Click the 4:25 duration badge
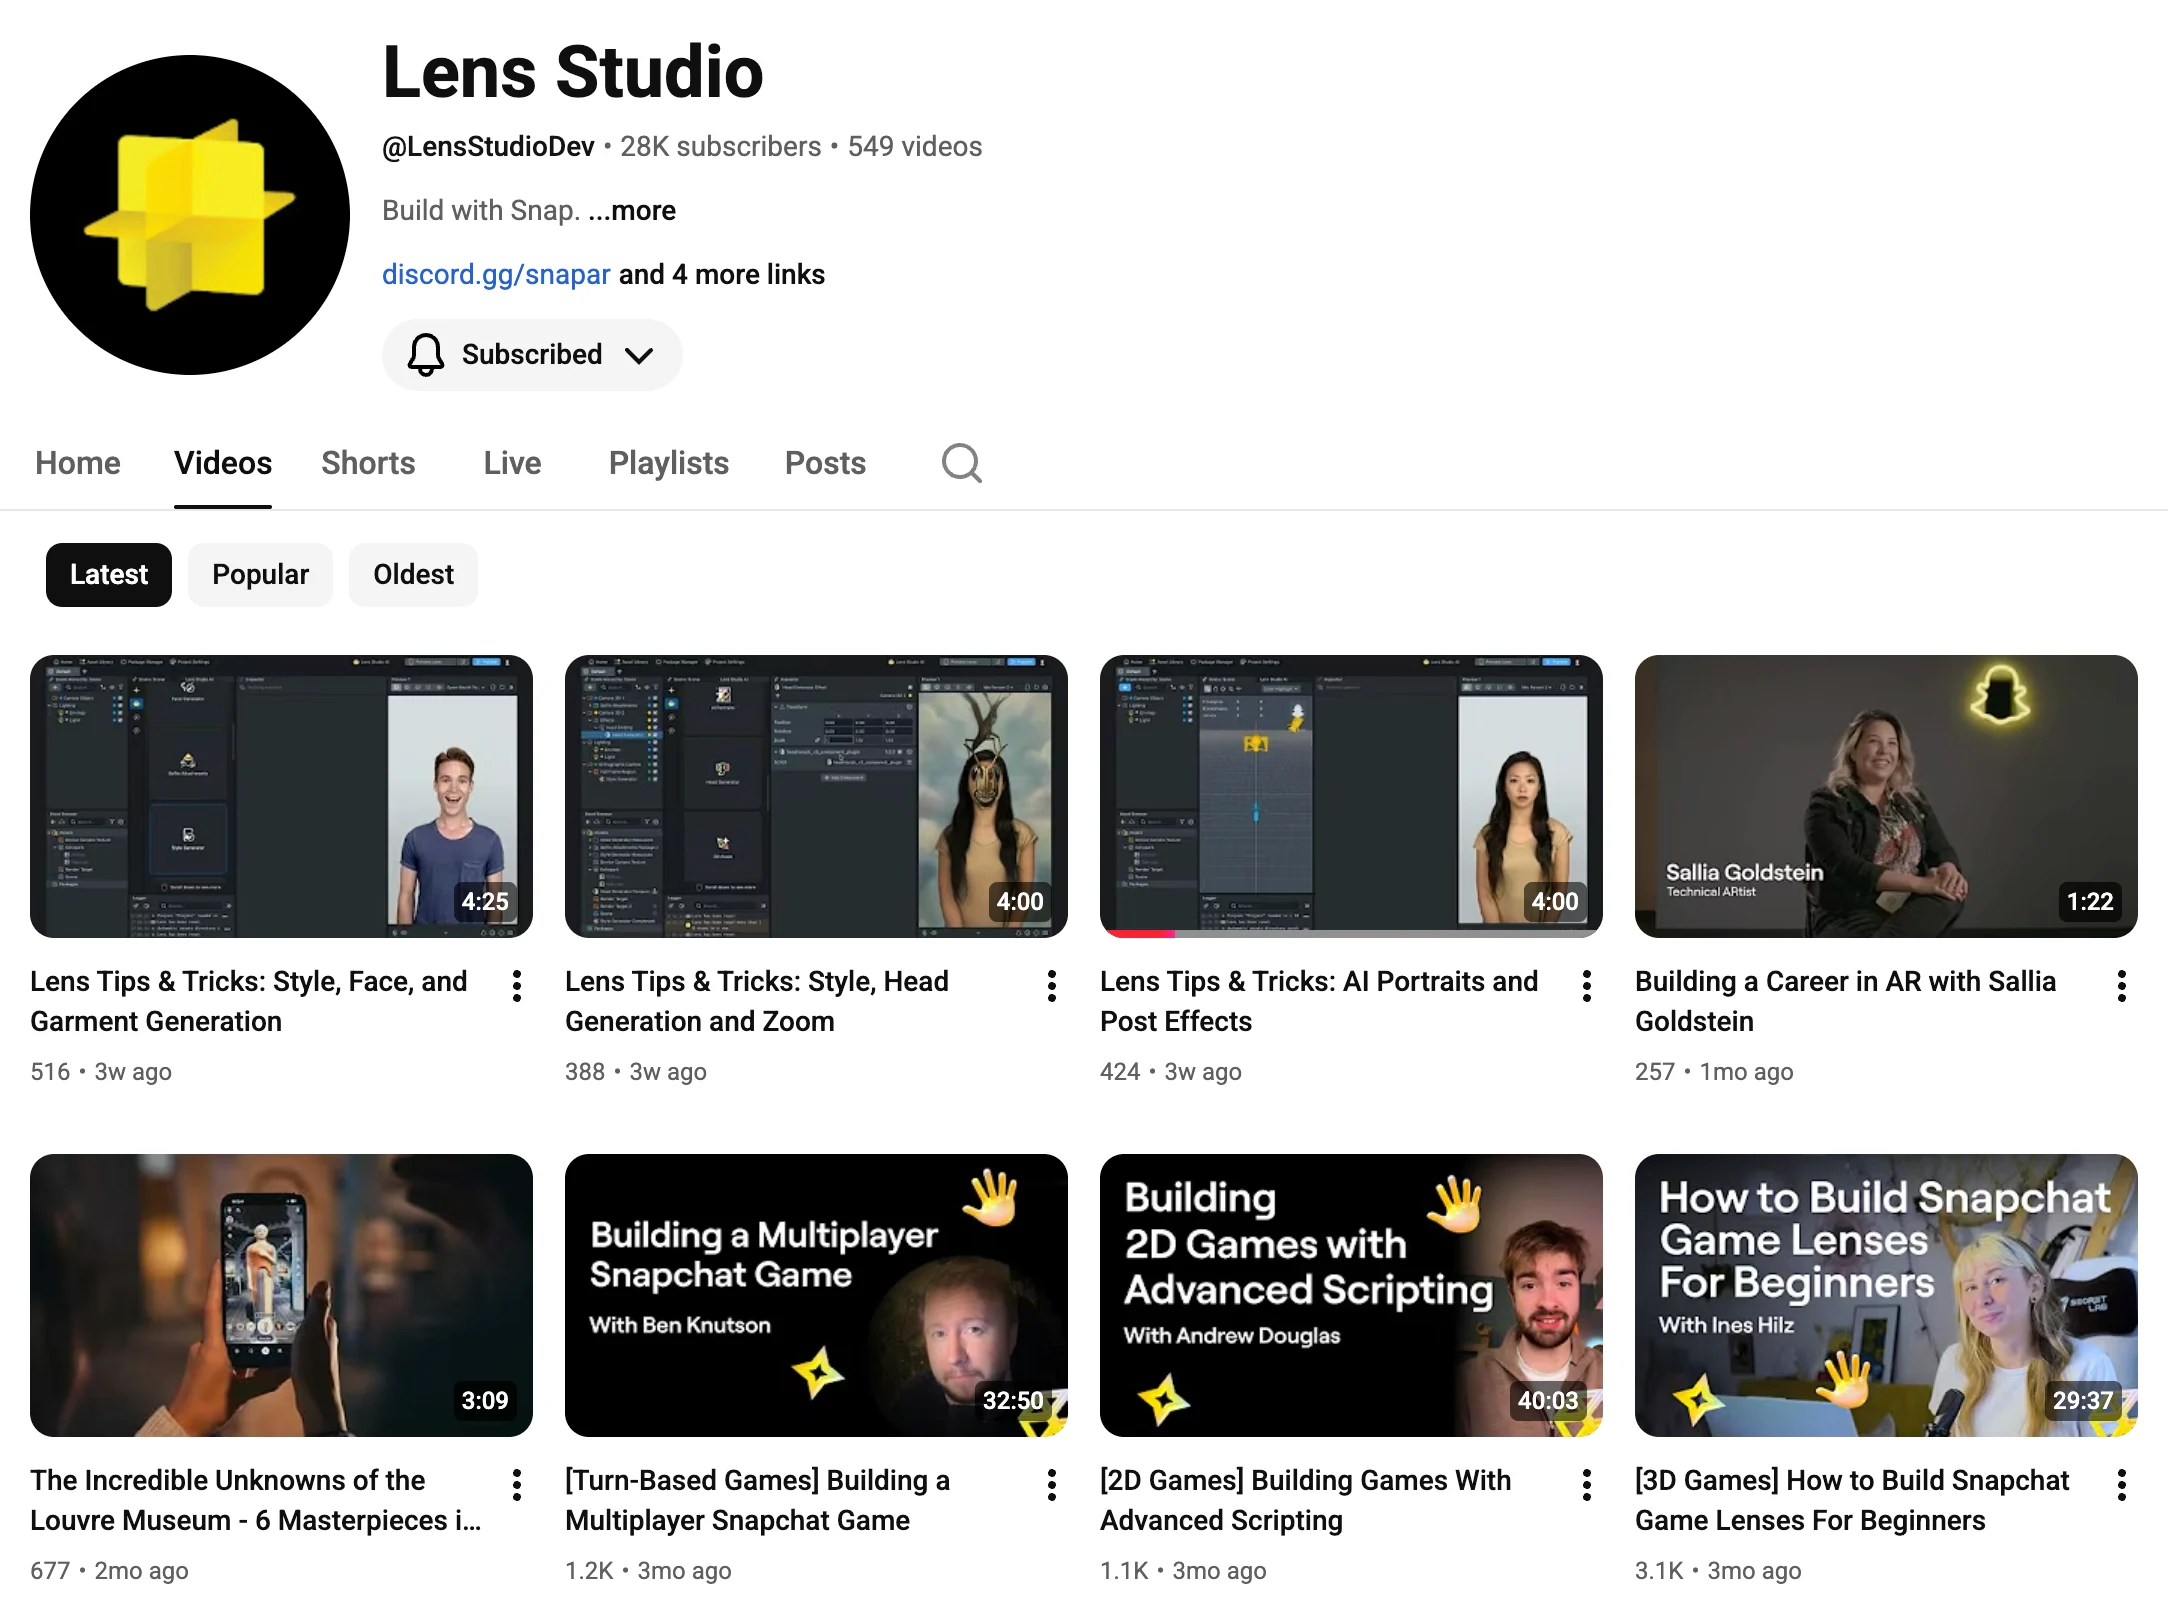This screenshot has height=1622, width=2168. tap(485, 901)
